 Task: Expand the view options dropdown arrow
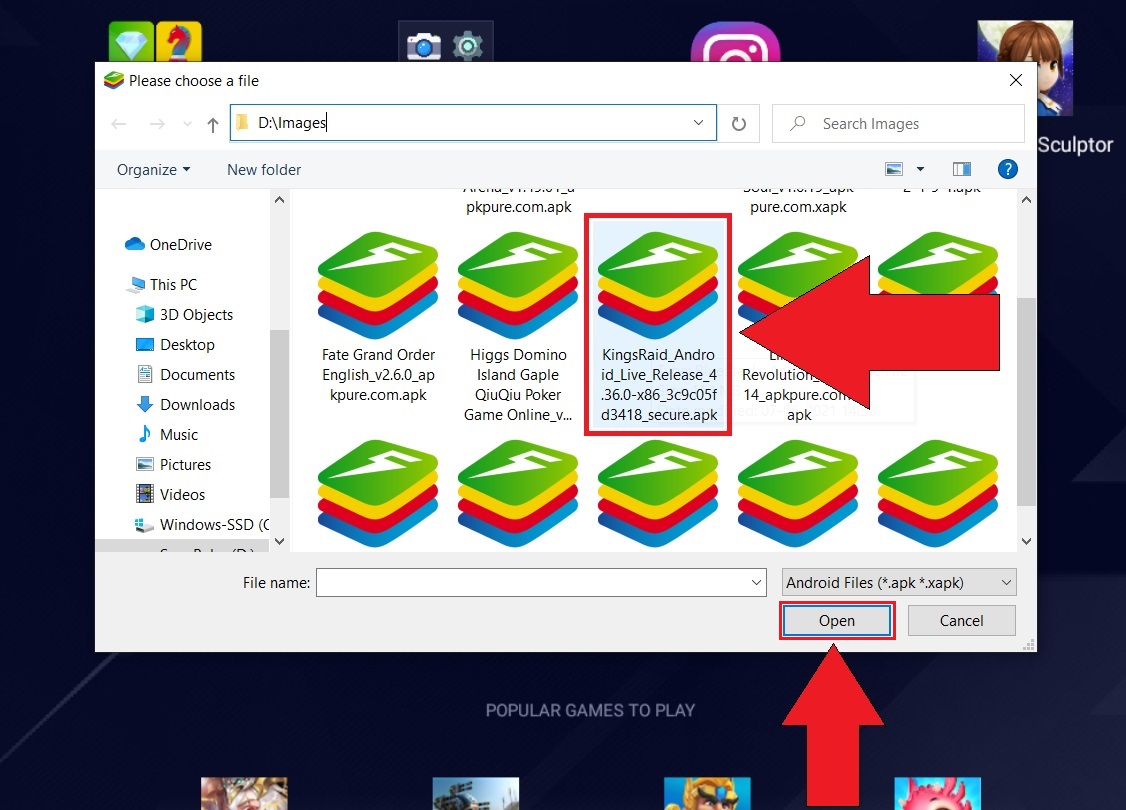(921, 169)
